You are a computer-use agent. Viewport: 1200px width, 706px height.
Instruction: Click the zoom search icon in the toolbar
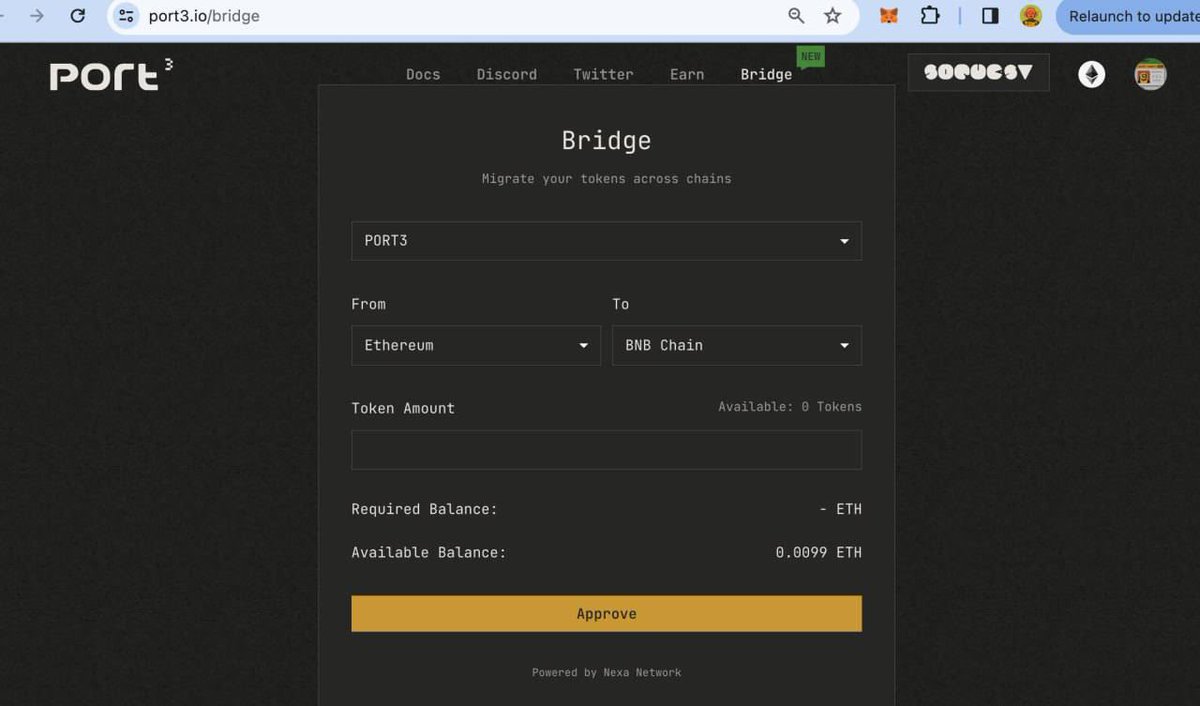coord(795,15)
